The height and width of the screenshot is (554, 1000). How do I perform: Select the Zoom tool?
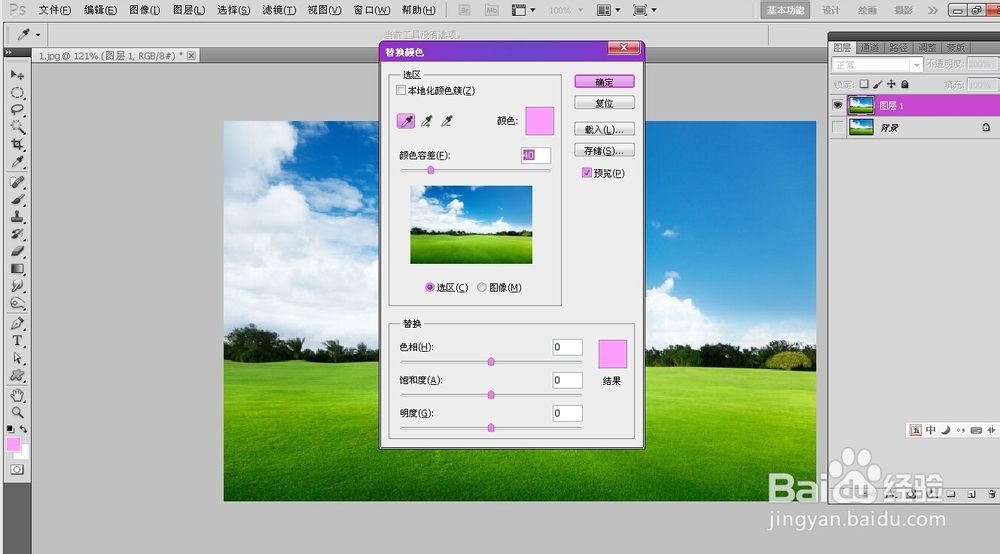17,412
